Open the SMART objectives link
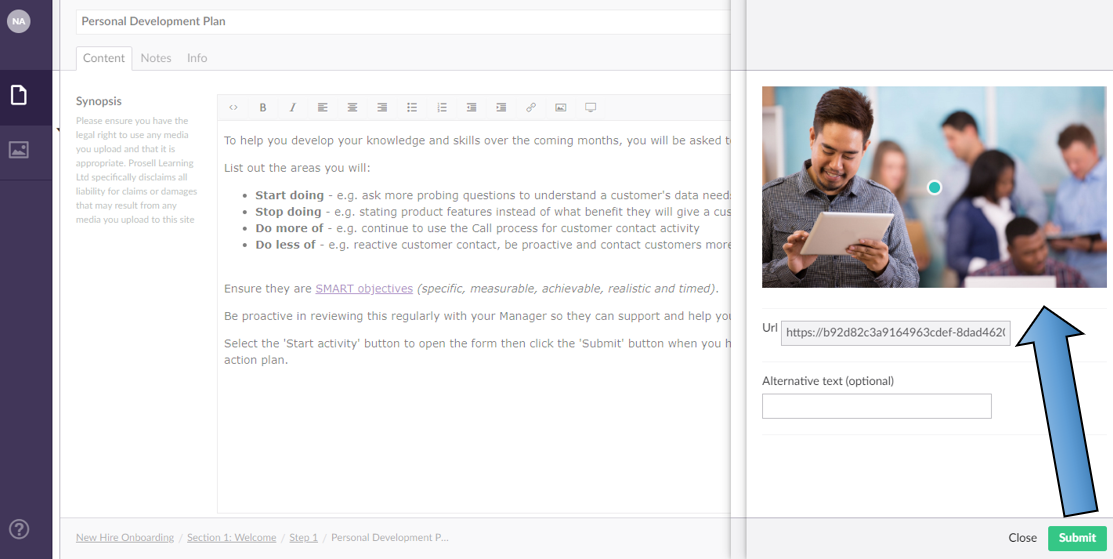1113x559 pixels. (x=364, y=289)
